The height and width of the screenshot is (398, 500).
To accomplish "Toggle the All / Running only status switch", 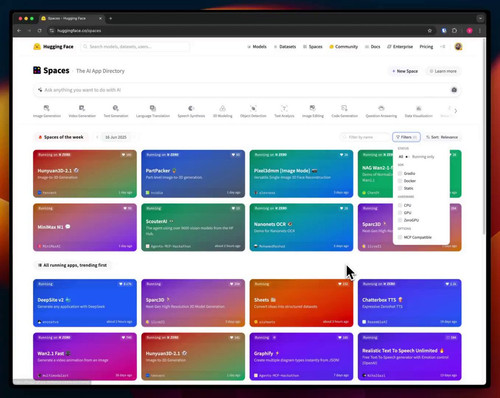I will click(407, 157).
